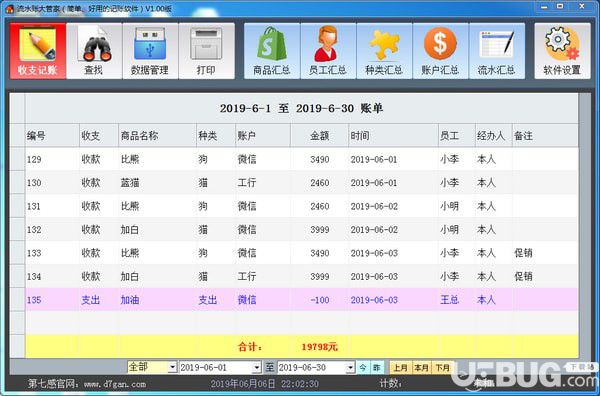Viewport: 600px width, 396px height.
Task: Click the 时间 column header
Action: (x=393, y=135)
